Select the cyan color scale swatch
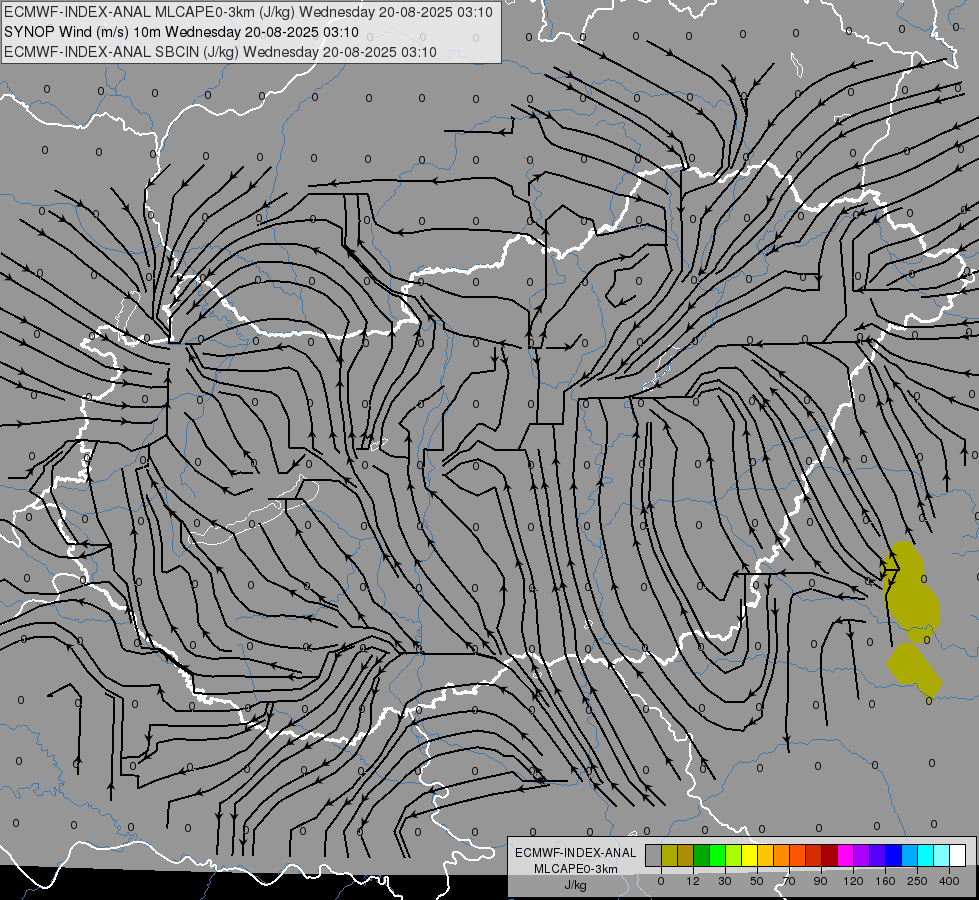 (x=926, y=856)
